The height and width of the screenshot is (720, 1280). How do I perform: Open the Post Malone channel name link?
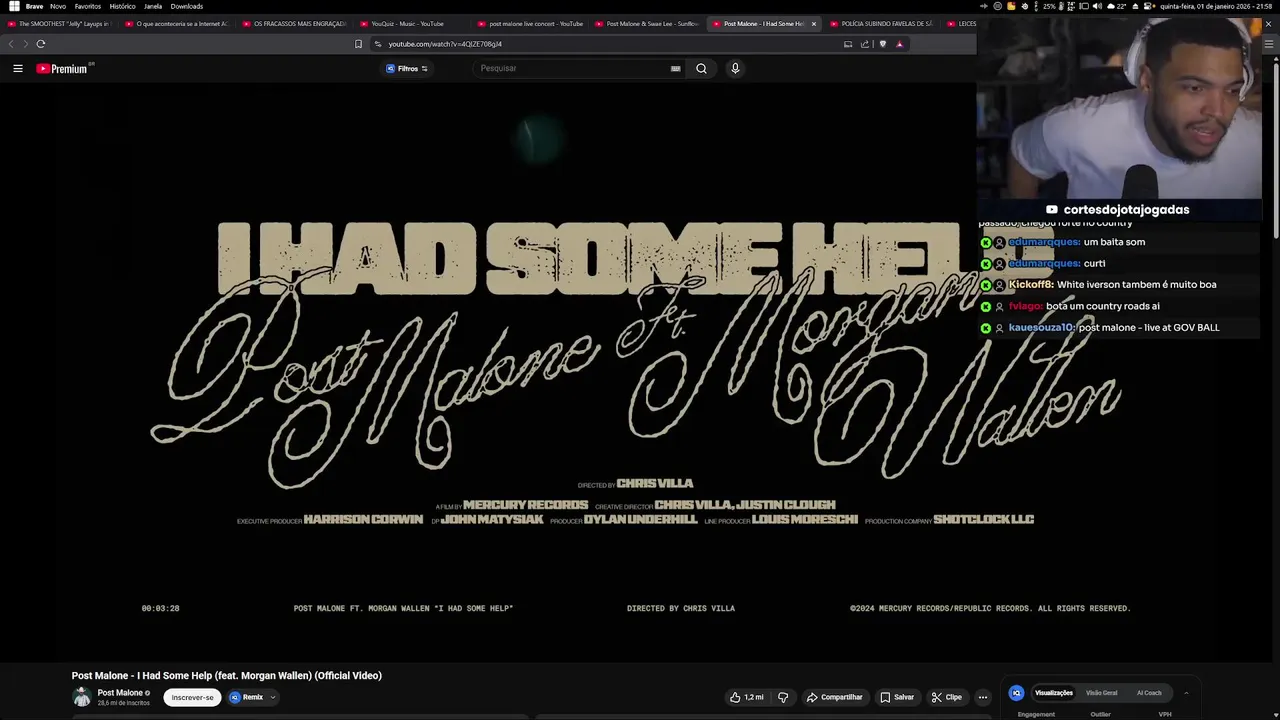120,693
